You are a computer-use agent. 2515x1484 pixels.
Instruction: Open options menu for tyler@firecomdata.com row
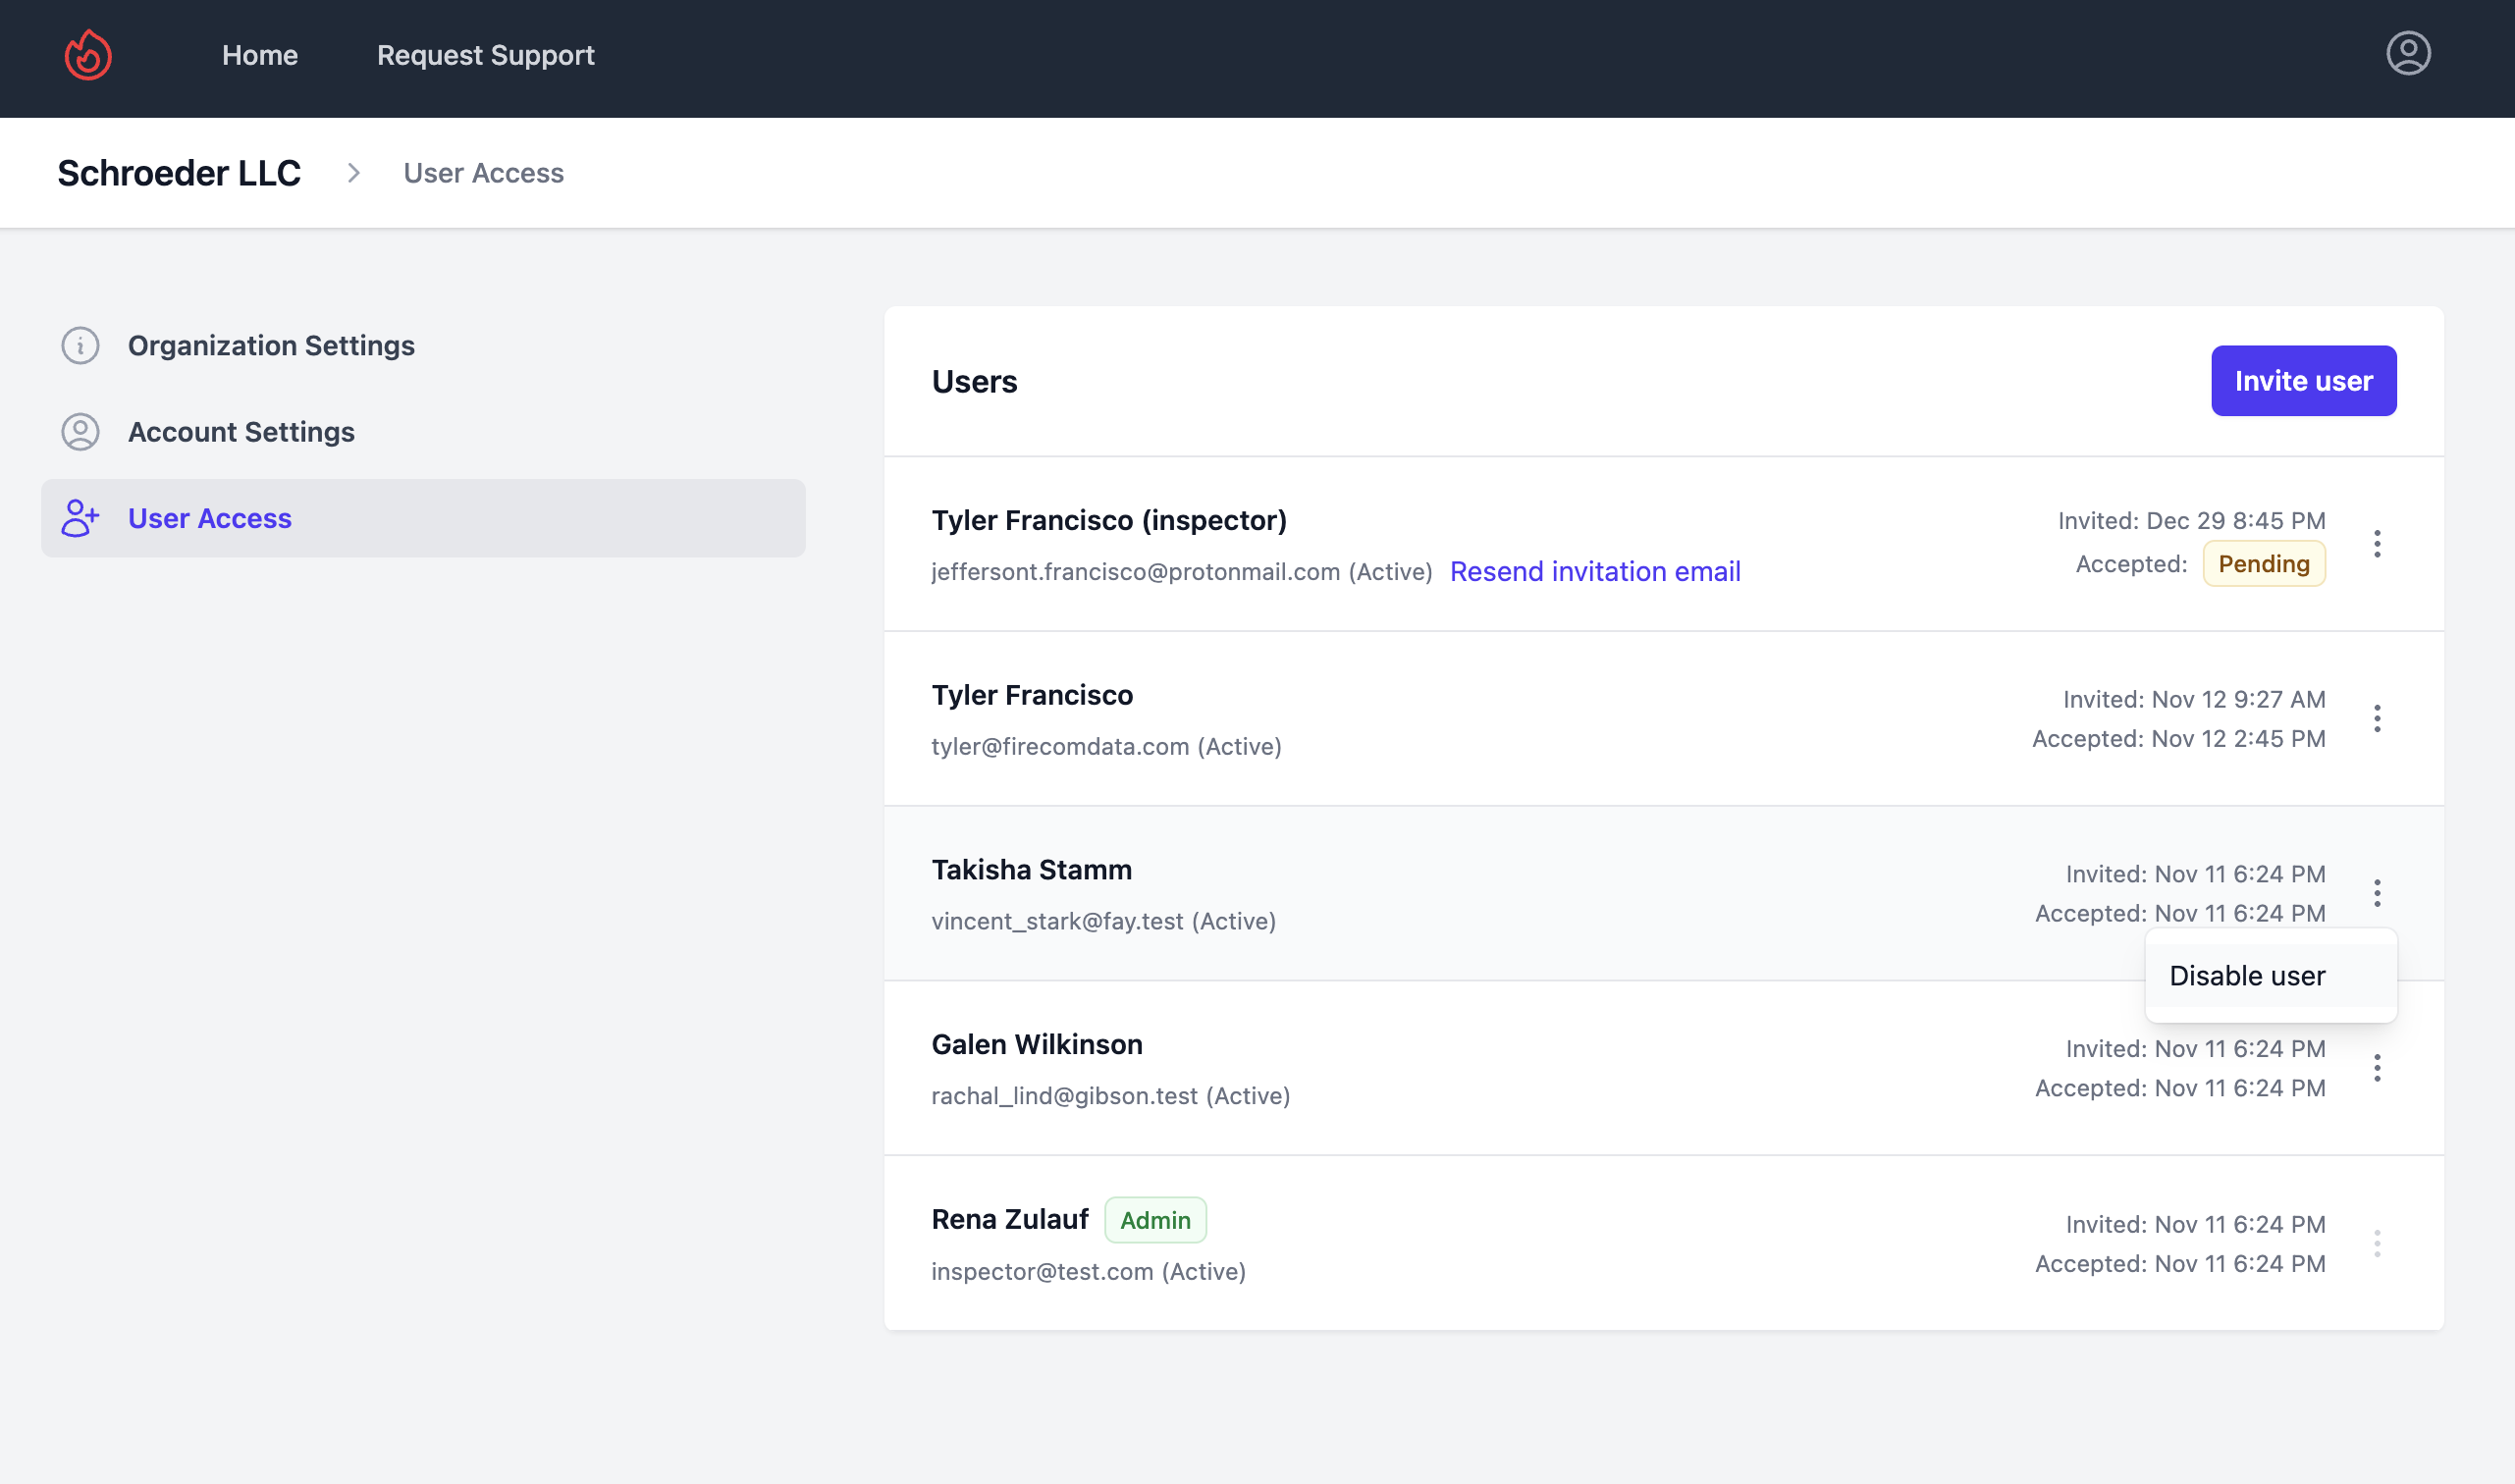click(2378, 717)
